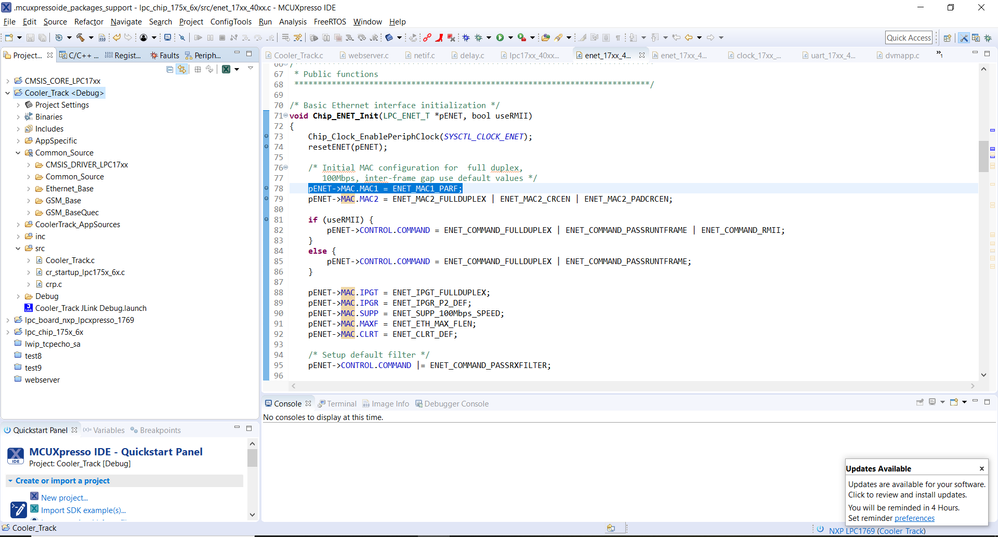The image size is (998, 537).
Task: Collapse Create or import a project section
Action: point(10,481)
